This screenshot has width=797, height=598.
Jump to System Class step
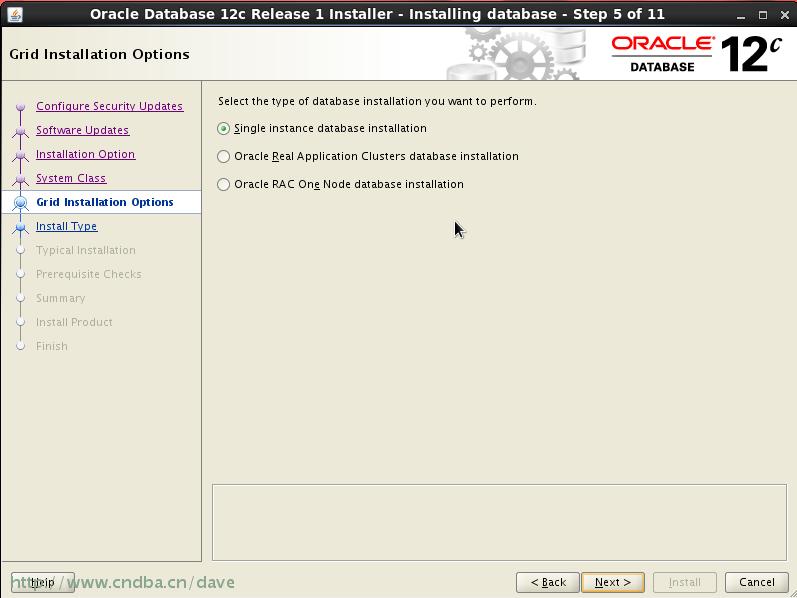(71, 178)
